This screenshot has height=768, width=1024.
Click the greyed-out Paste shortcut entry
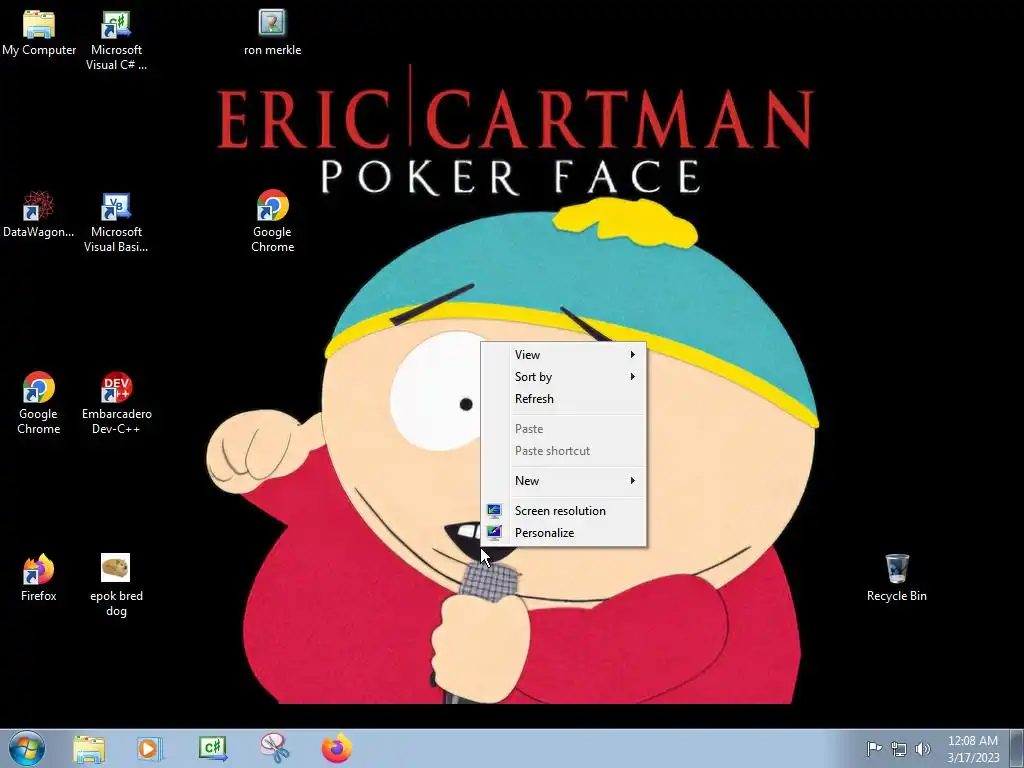564,451
